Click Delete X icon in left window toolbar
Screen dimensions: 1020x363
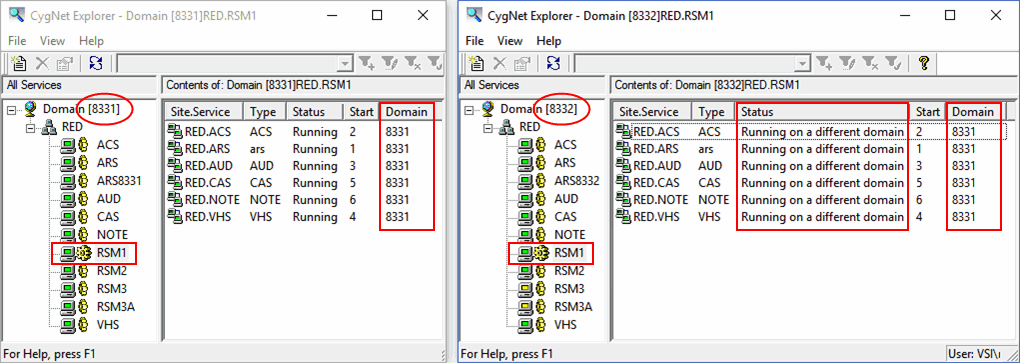tap(42, 63)
